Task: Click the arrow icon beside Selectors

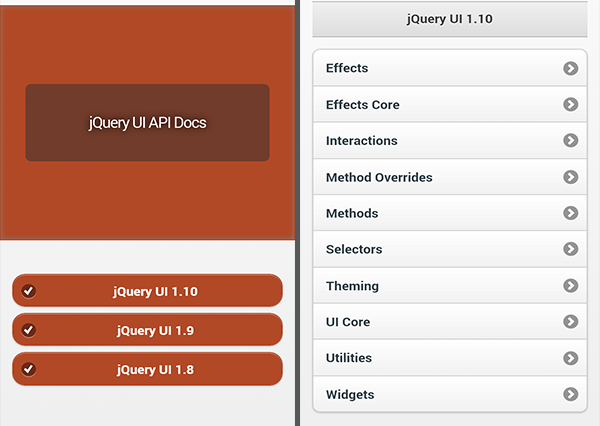Action: (571, 249)
